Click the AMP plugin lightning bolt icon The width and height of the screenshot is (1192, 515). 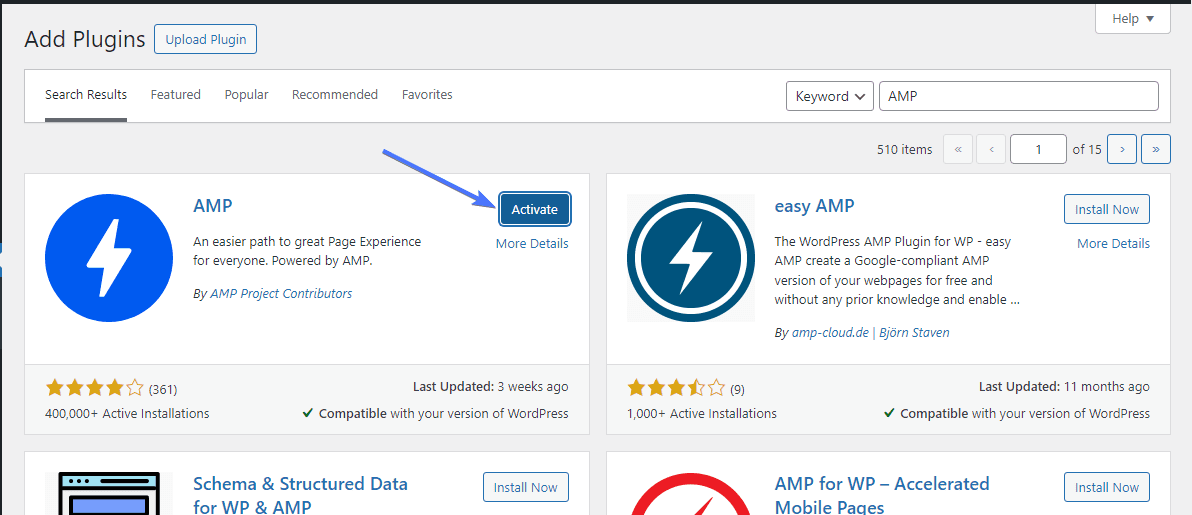pyautogui.click(x=109, y=258)
